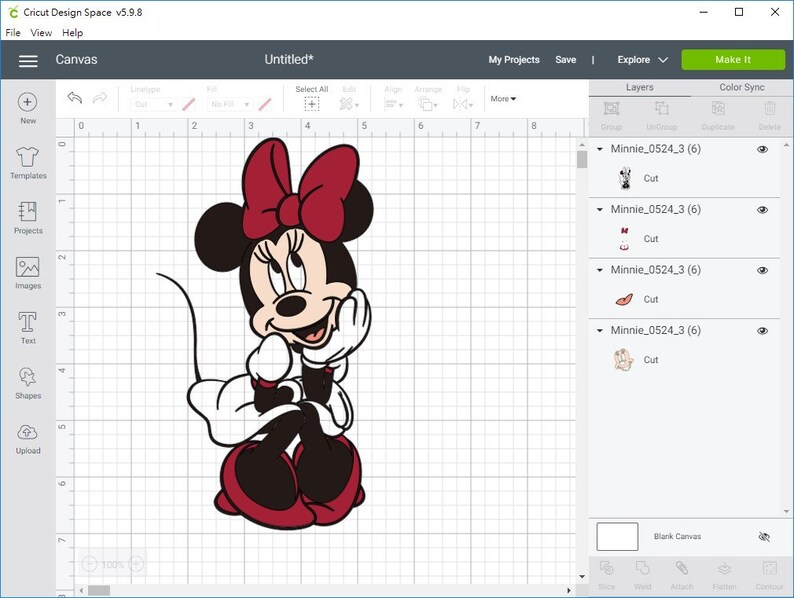The height and width of the screenshot is (598, 794).
Task: Open the hamburger main menu
Action: click(28, 61)
